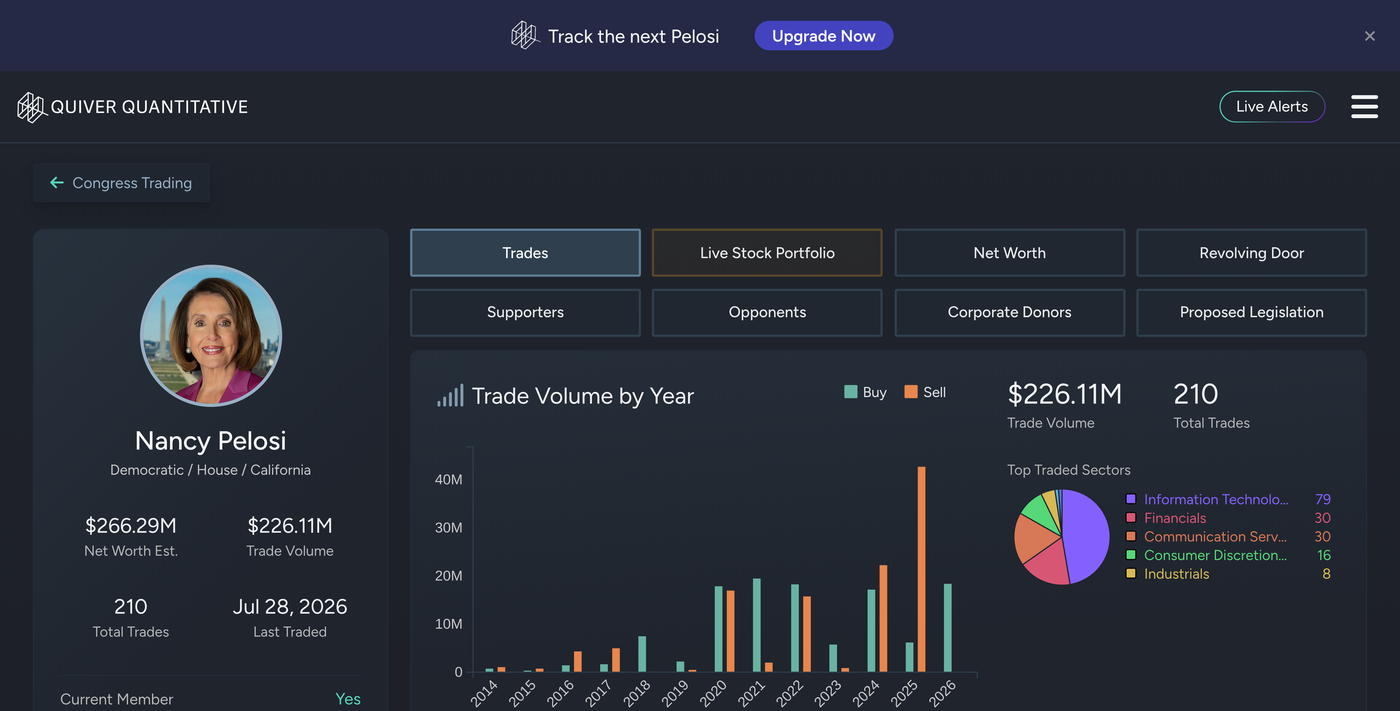Click the Industrials legend swatch
This screenshot has width=1400, height=711.
click(1131, 574)
